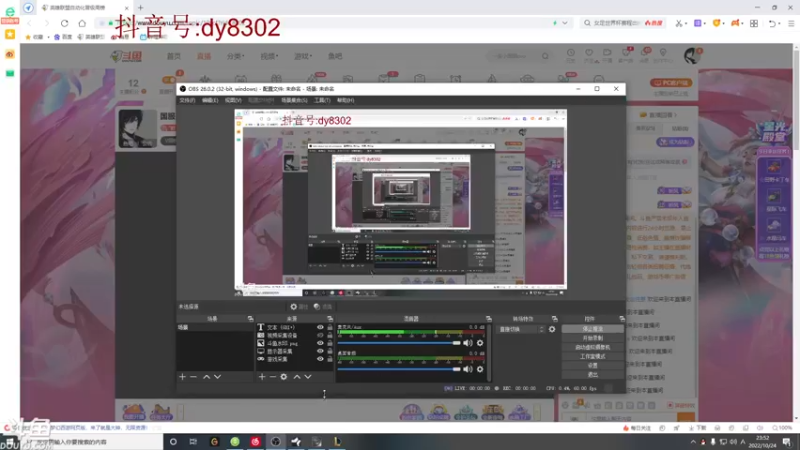Move the scene down in scenes panel
The width and height of the screenshot is (800, 450).
click(217, 377)
